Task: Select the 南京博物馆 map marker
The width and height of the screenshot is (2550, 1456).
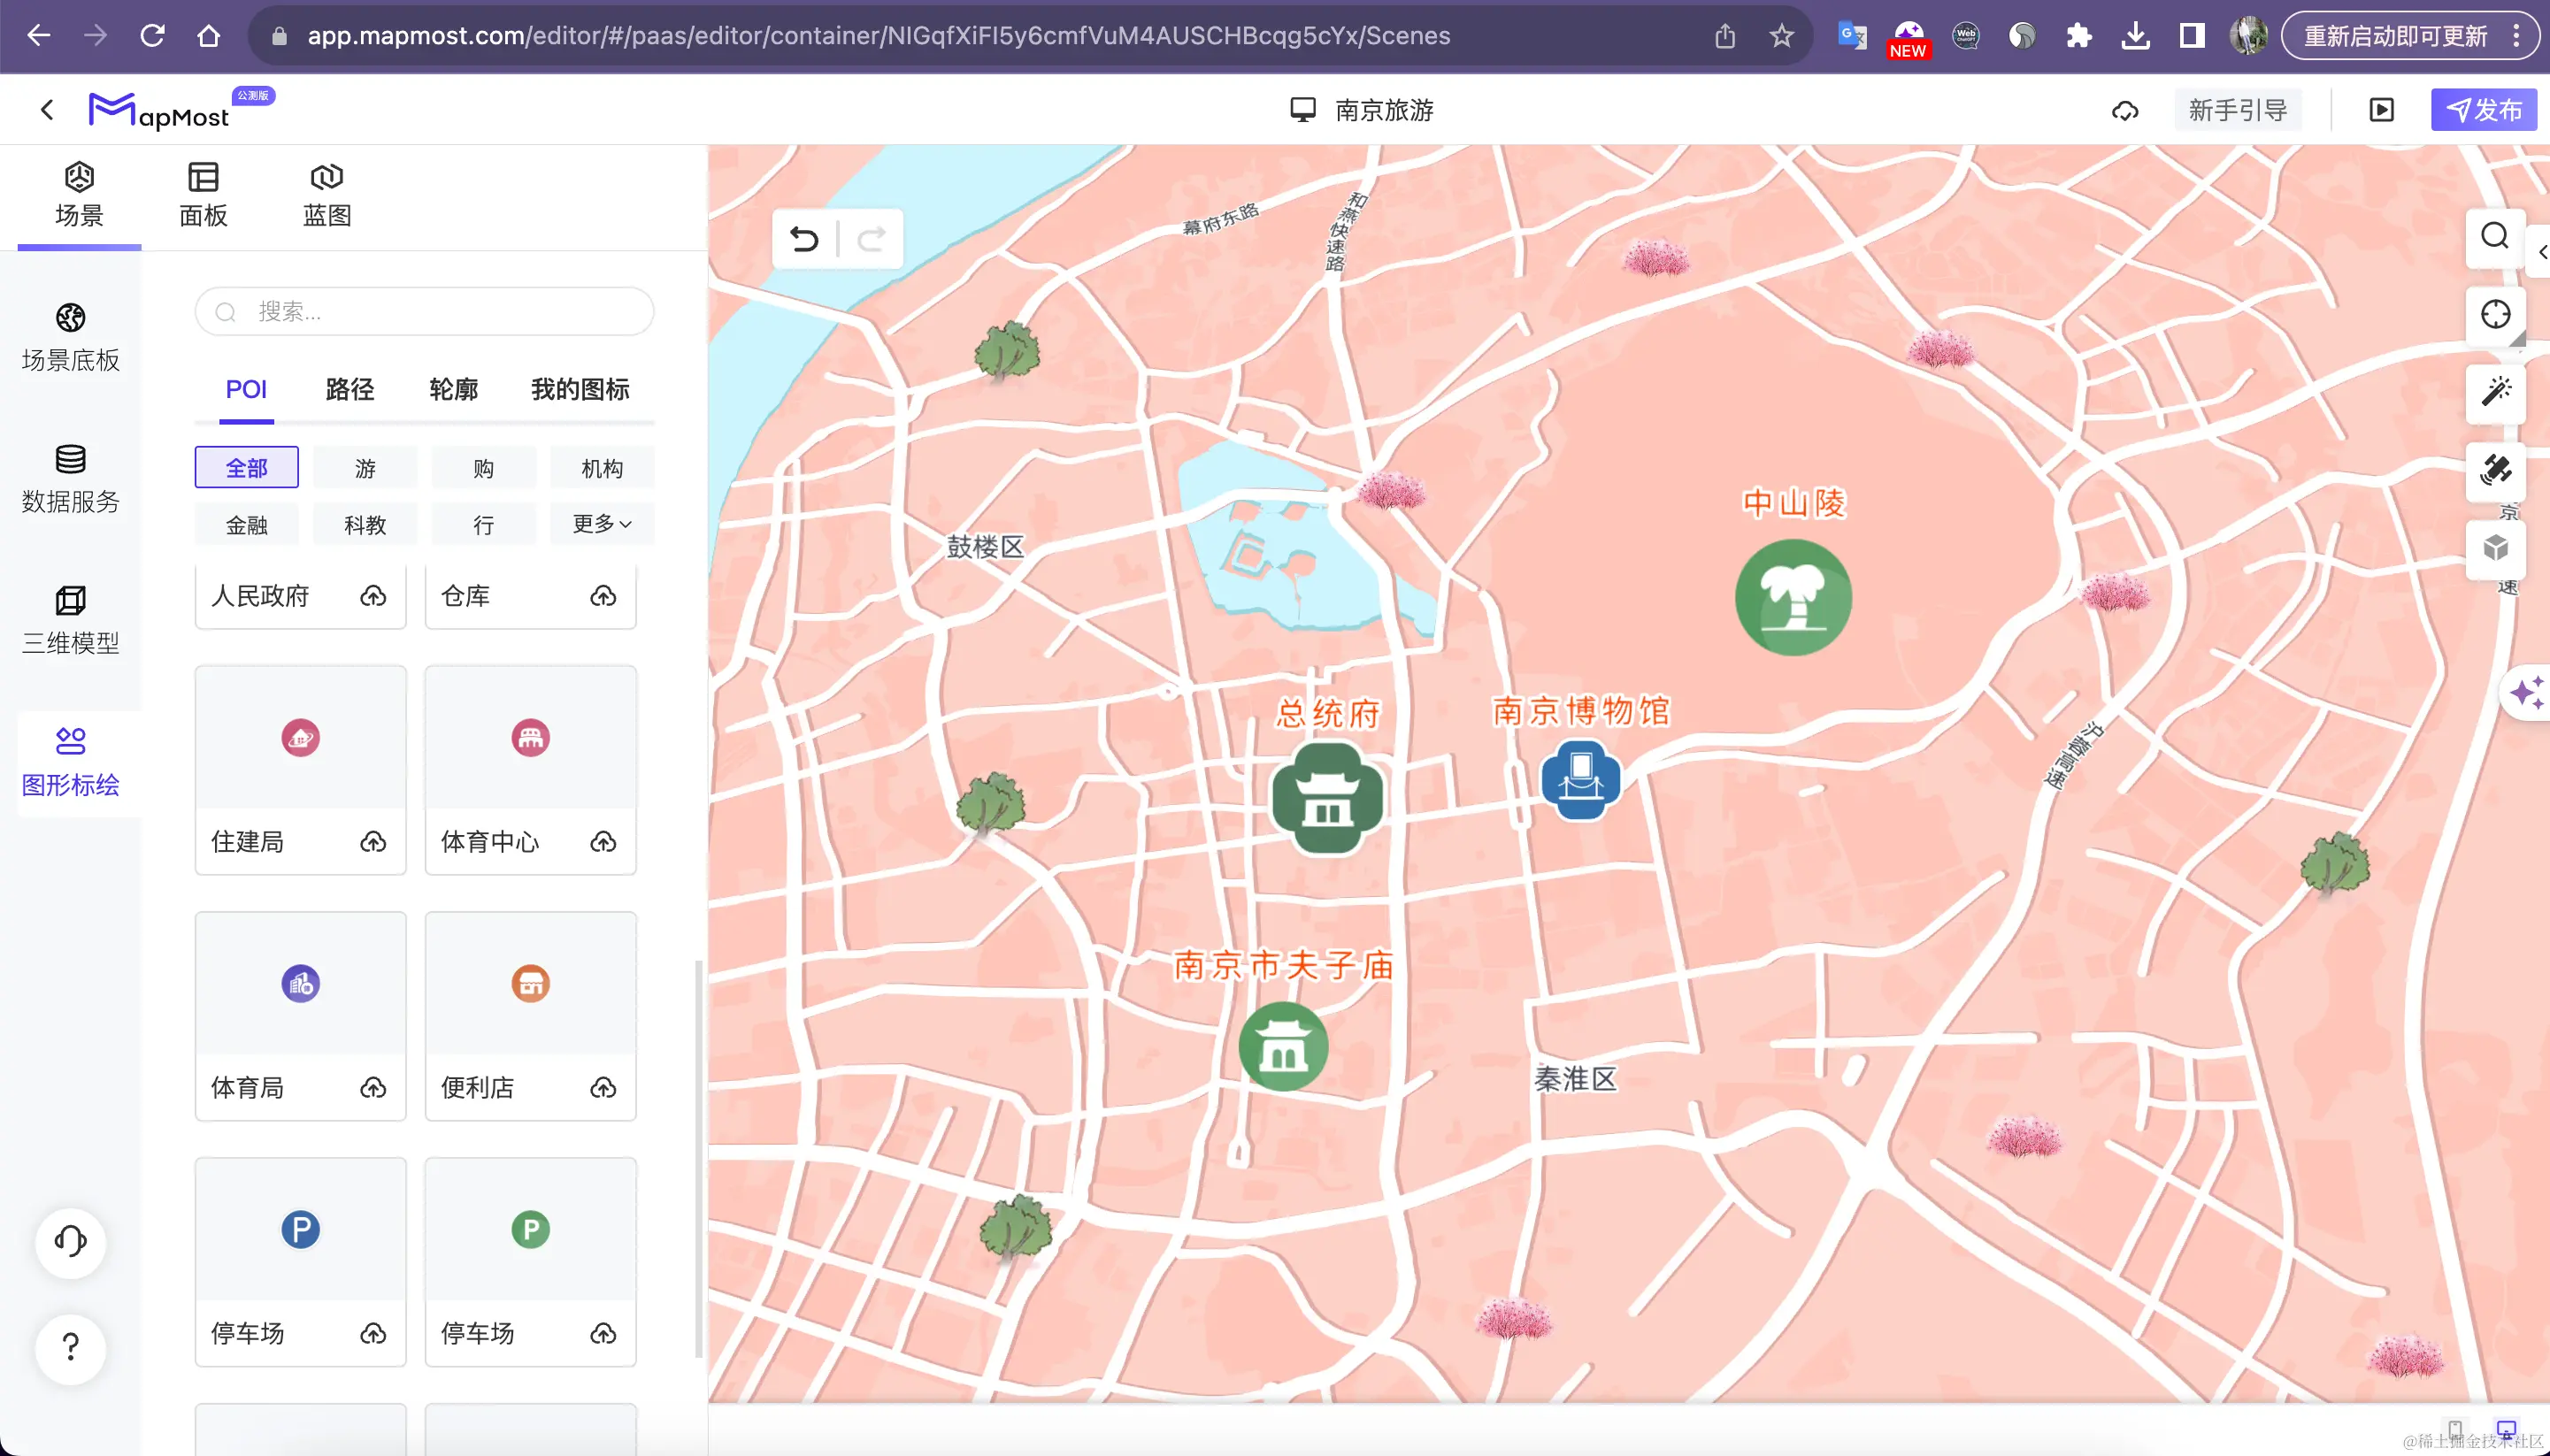Action: (x=1580, y=780)
